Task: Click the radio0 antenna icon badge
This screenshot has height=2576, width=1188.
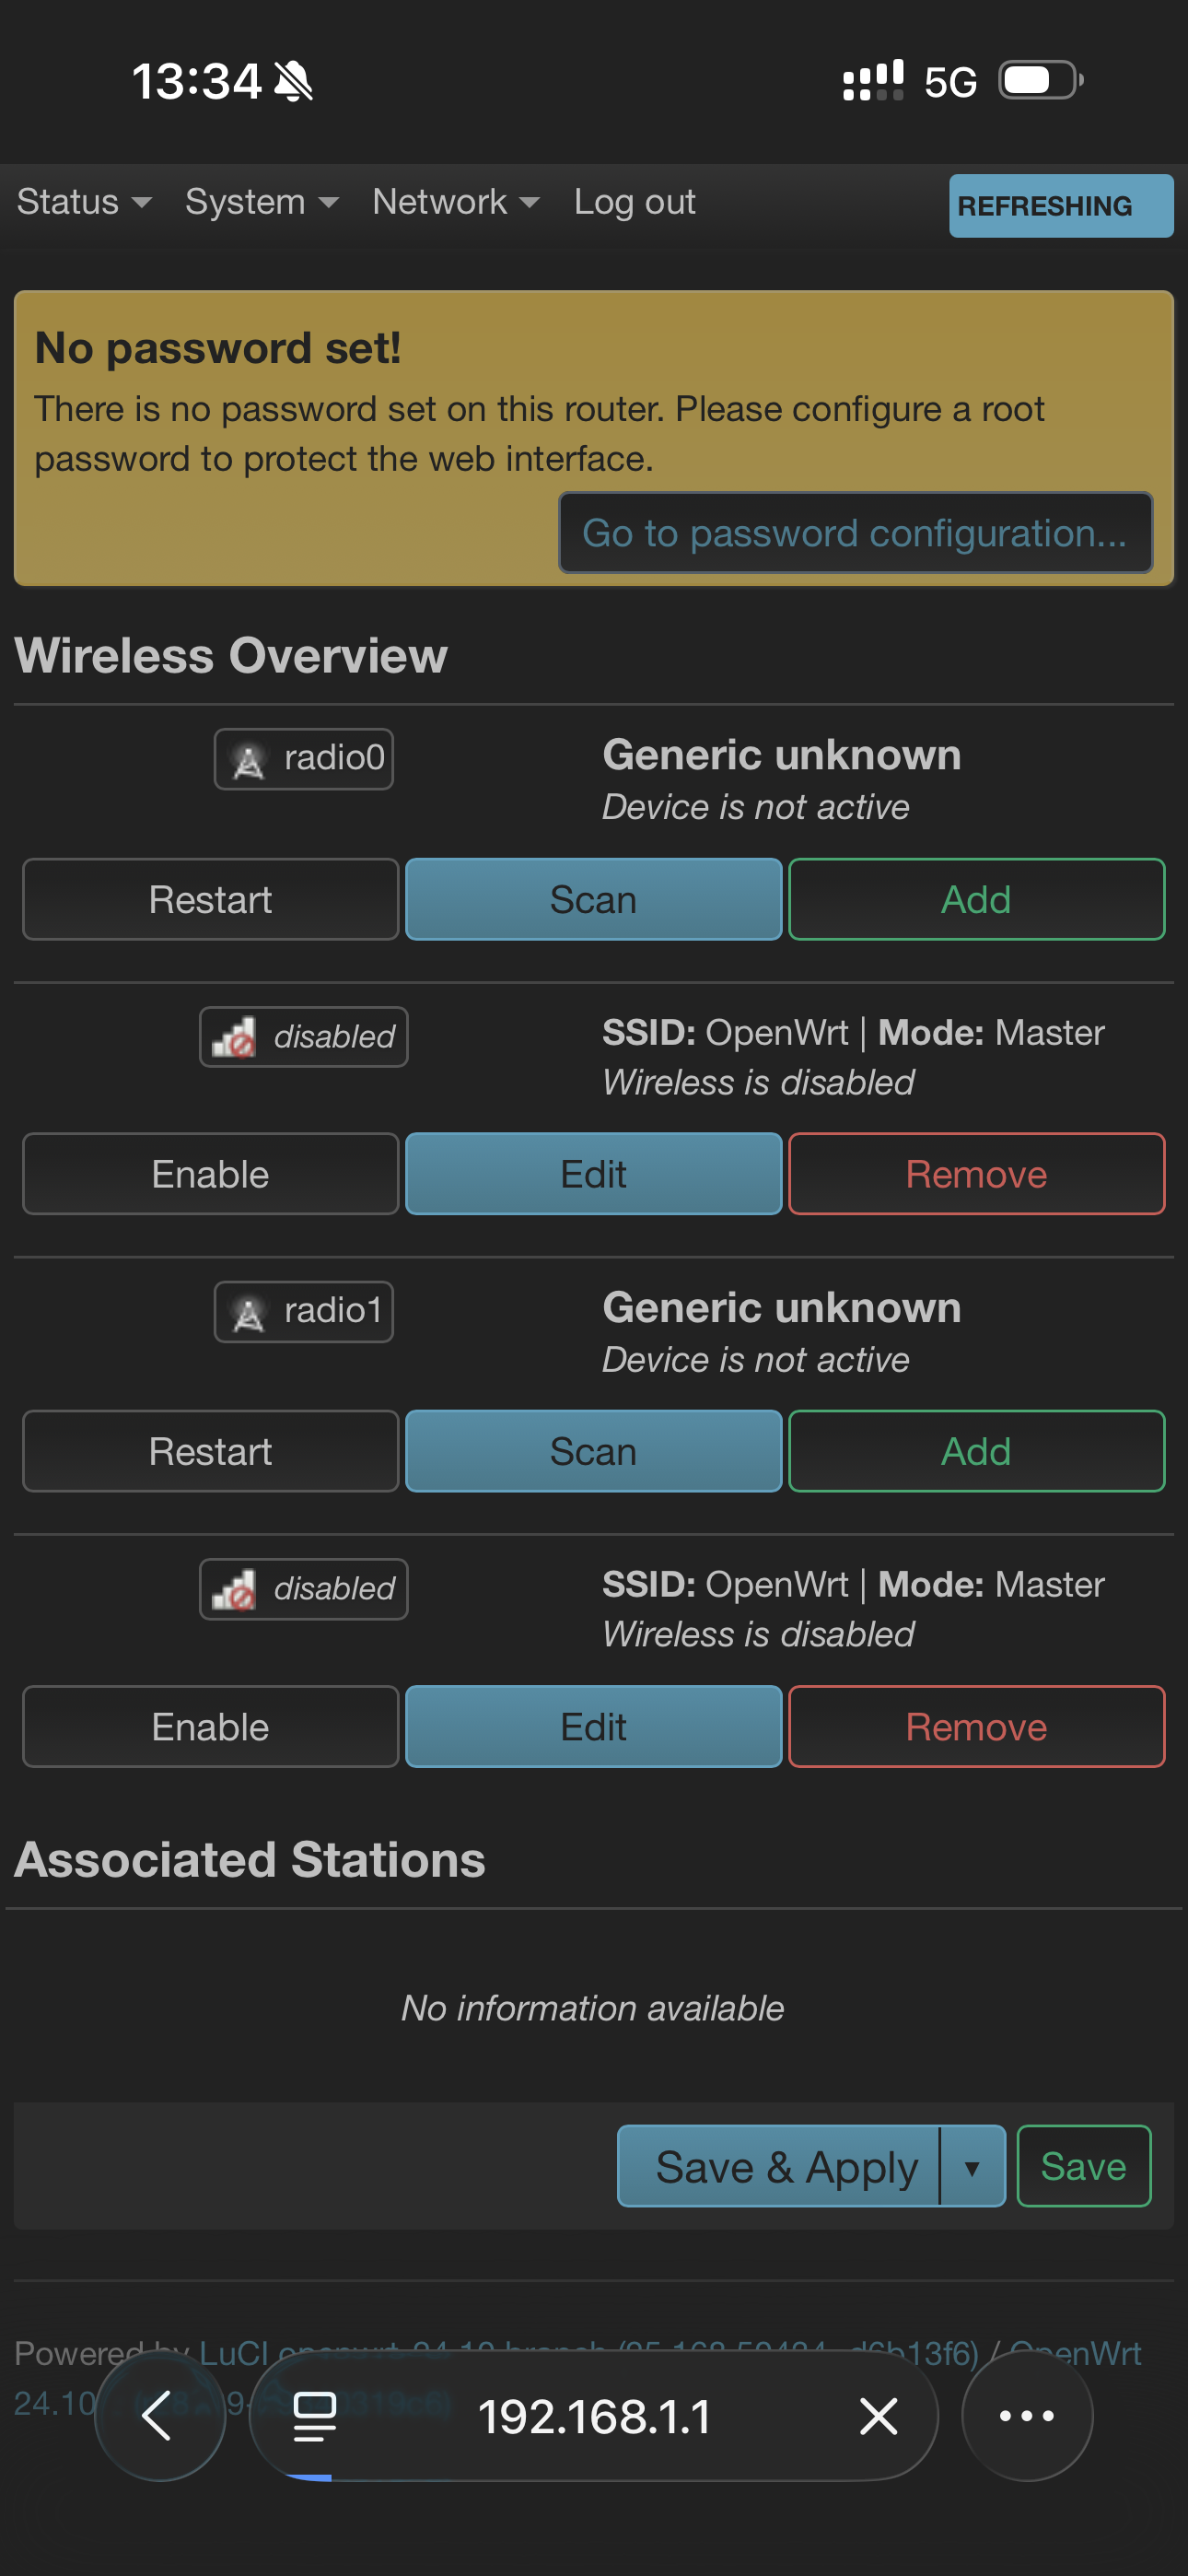Action: click(x=248, y=760)
